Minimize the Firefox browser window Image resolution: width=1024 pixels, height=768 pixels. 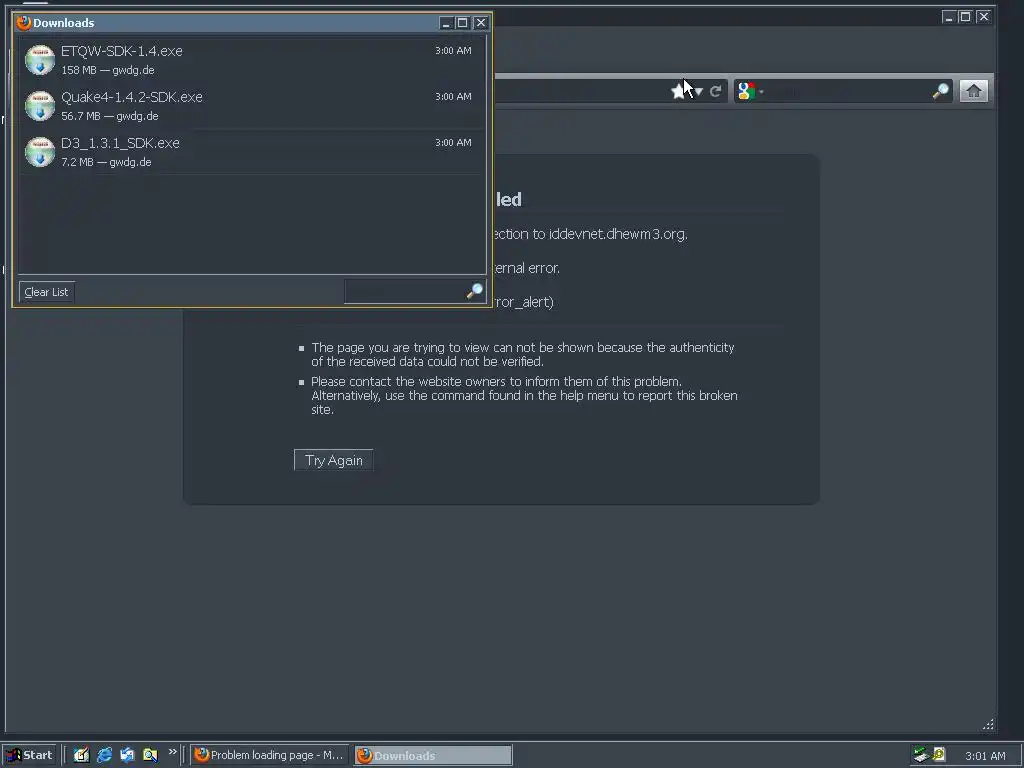click(x=949, y=17)
